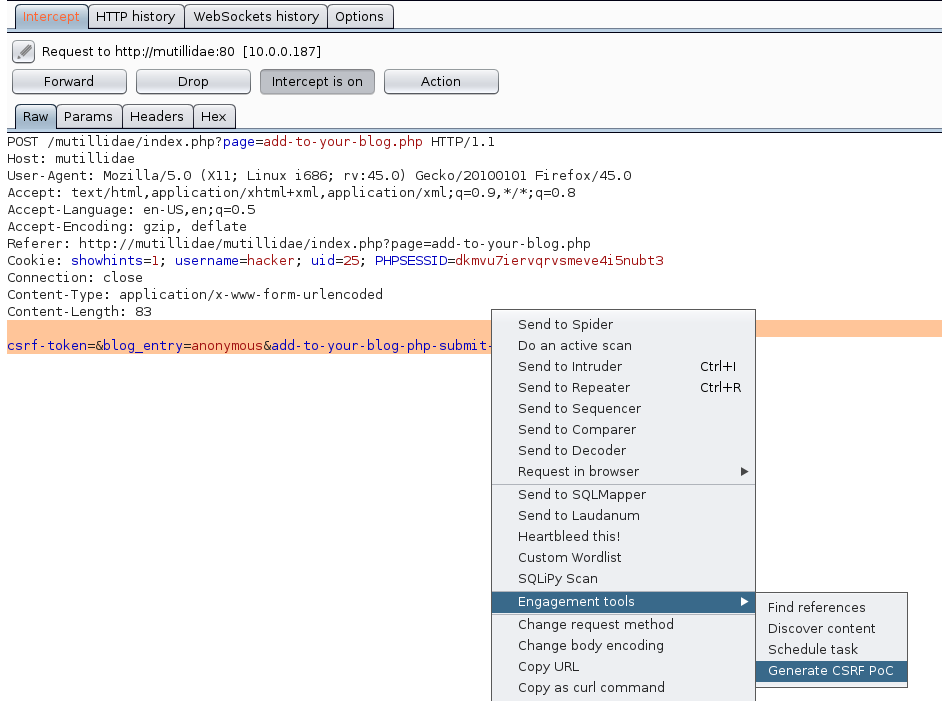Viewport: 950px width, 720px height.
Task: Switch to the Options tab
Action: click(359, 16)
